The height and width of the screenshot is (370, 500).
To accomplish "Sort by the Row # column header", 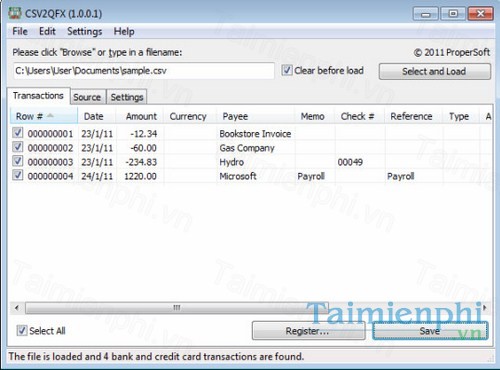I will click(44, 116).
